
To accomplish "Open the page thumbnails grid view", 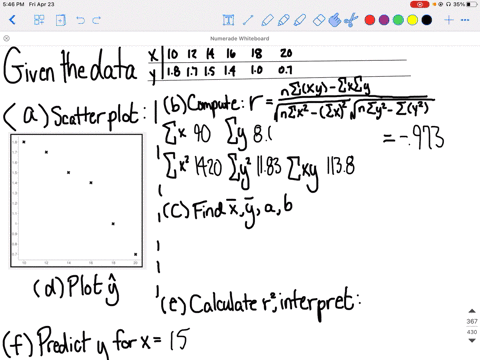I will [x=39, y=20].
